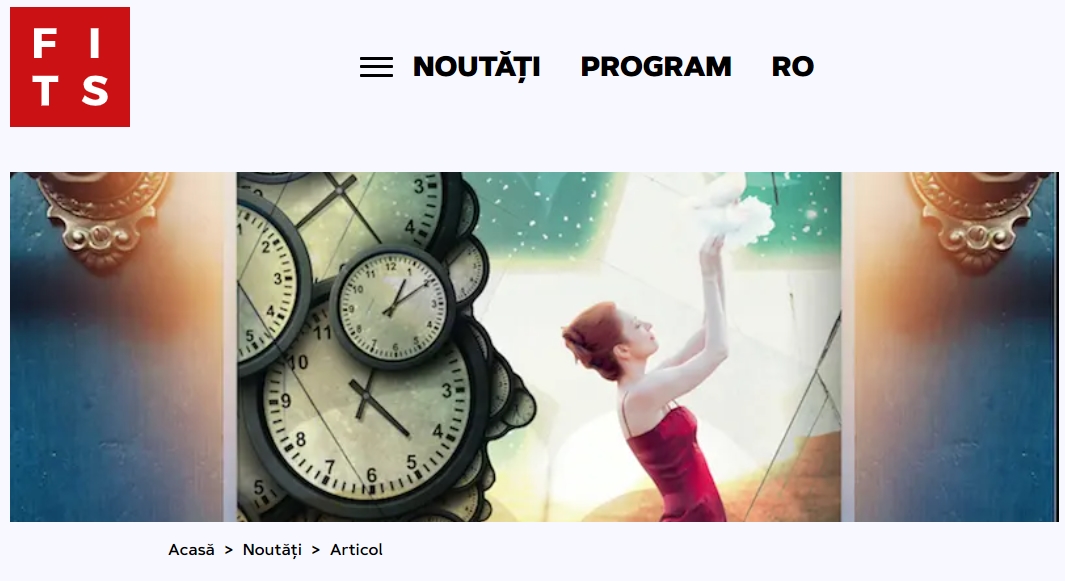Click the breadcrumb separator before Articol
The image size is (1065, 581).
pos(316,550)
